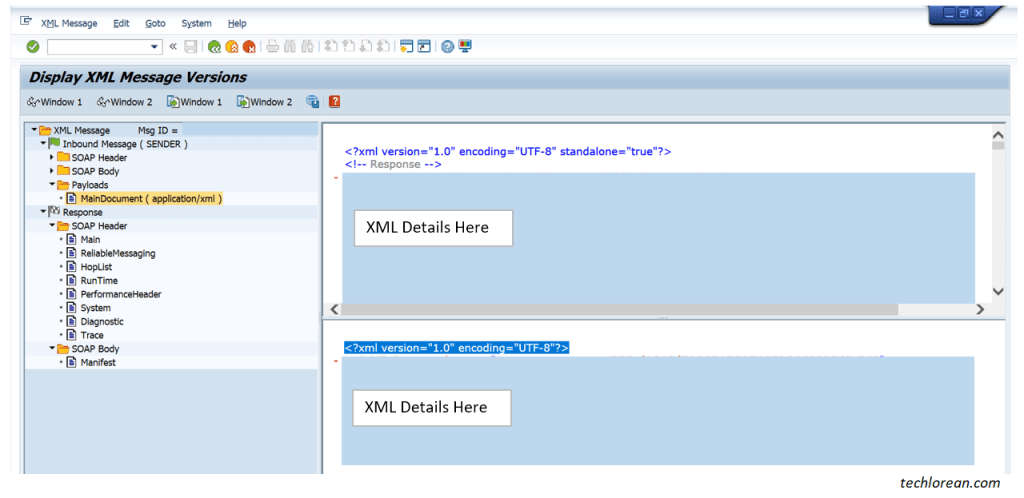Expand SOAP Header under Inbound Message
Viewport: 1024px width, 498px height.
(x=52, y=157)
